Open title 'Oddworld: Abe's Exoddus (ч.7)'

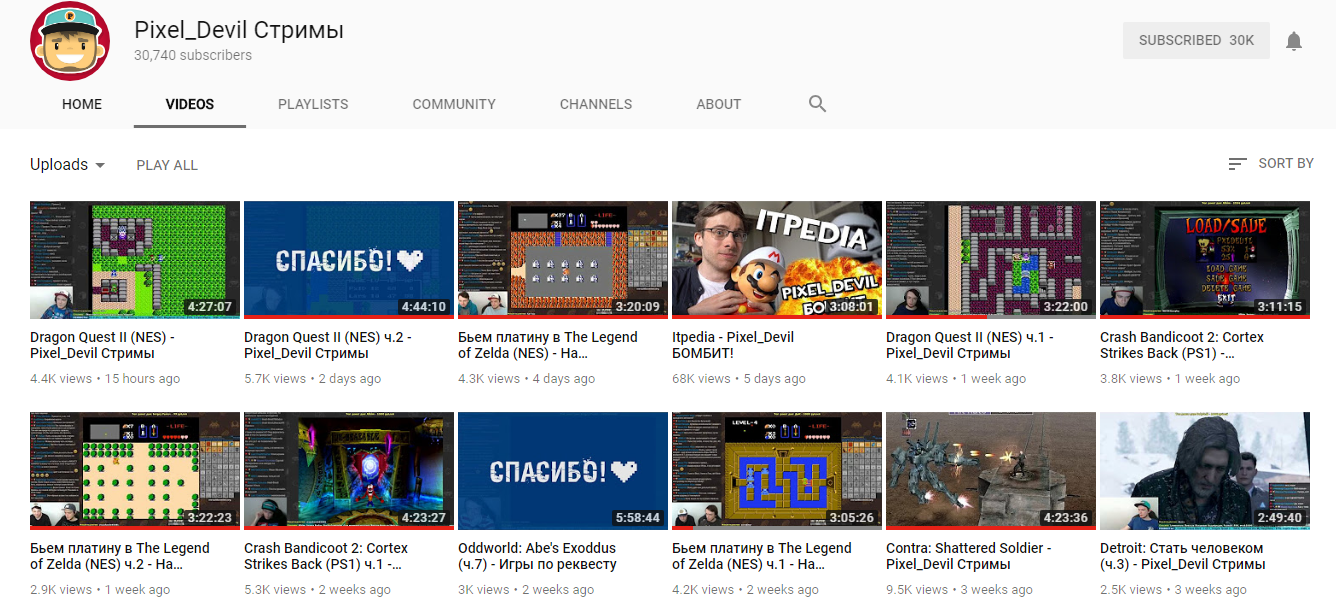537,556
